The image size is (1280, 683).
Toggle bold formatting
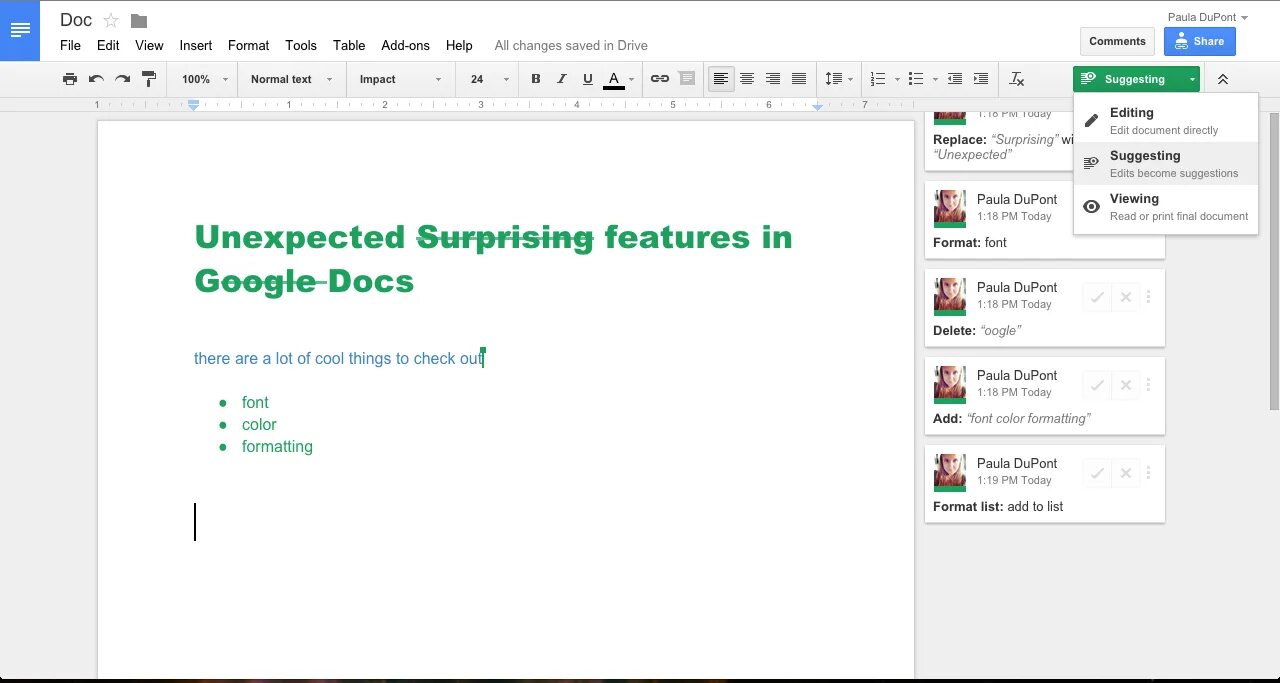coord(536,79)
